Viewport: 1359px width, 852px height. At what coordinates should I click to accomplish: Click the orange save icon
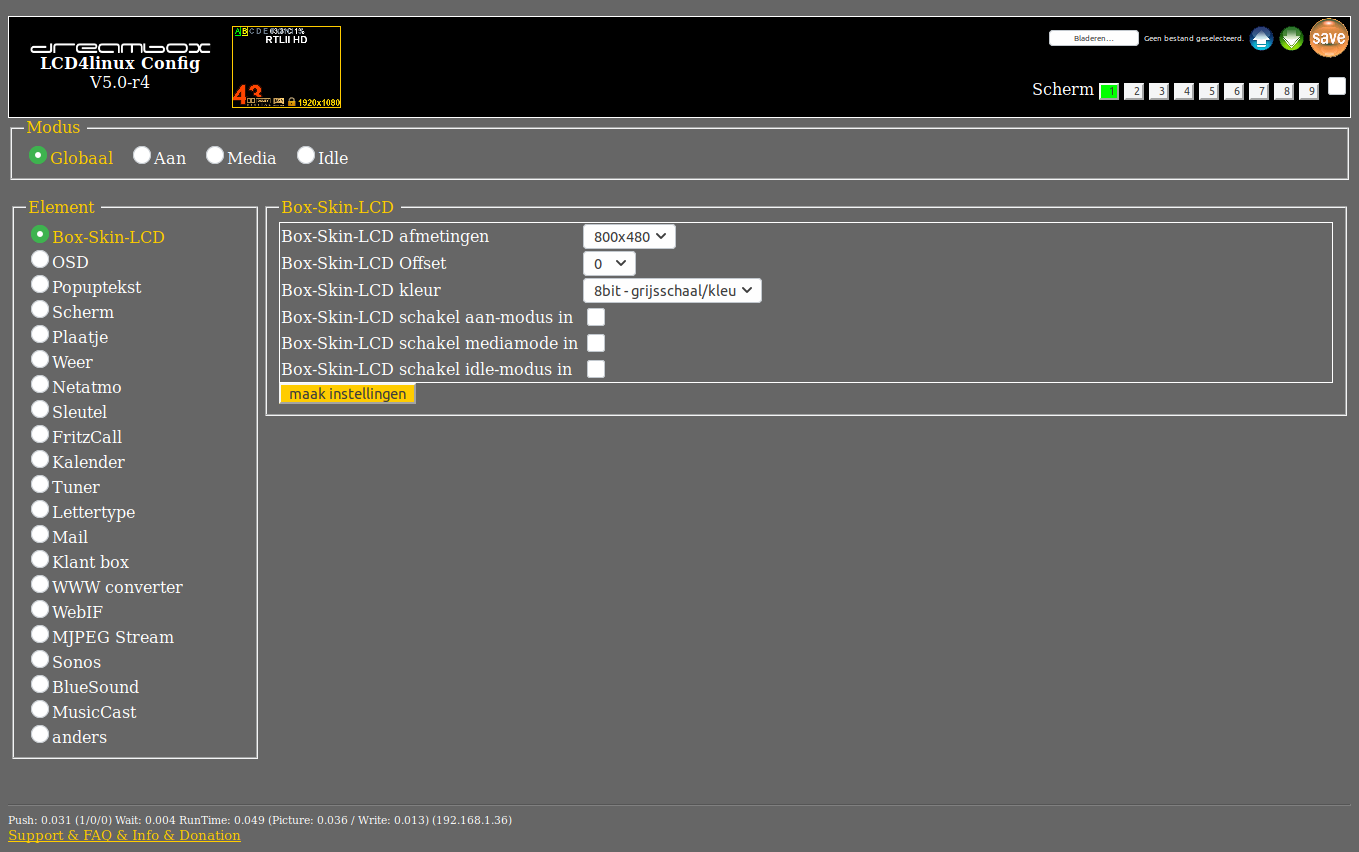tap(1328, 39)
